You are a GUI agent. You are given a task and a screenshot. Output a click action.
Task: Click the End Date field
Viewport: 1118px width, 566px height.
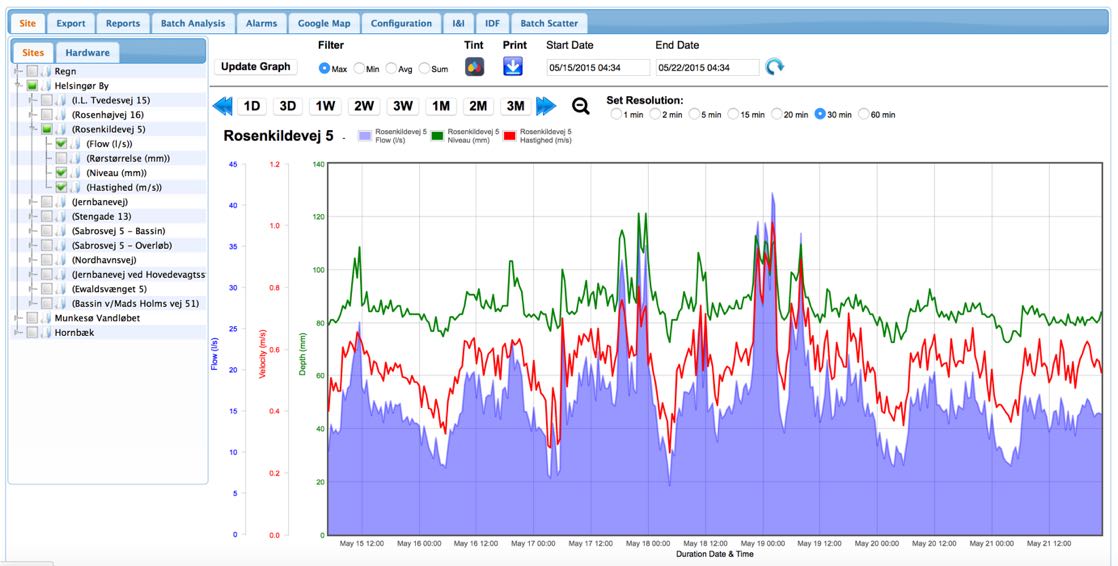[x=707, y=68]
